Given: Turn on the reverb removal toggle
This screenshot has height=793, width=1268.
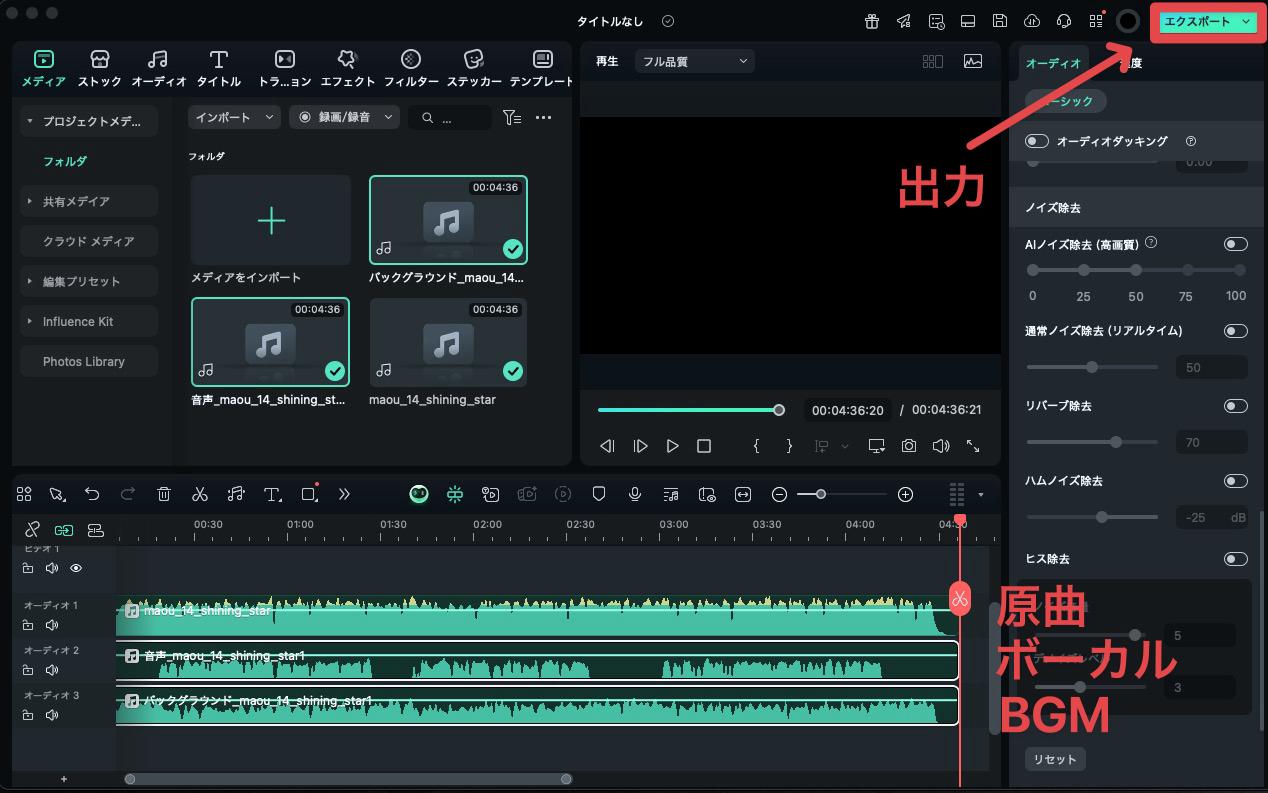Looking at the screenshot, I should pyautogui.click(x=1235, y=406).
